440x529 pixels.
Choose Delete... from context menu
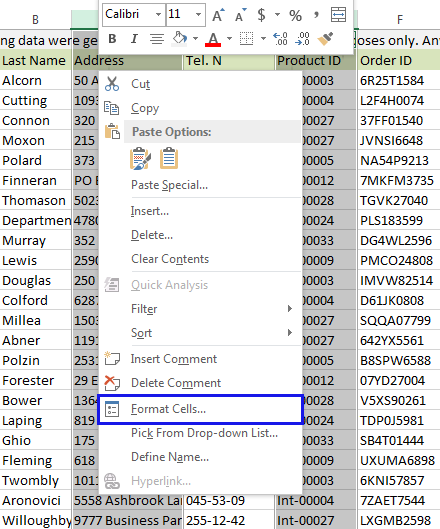coord(199,235)
